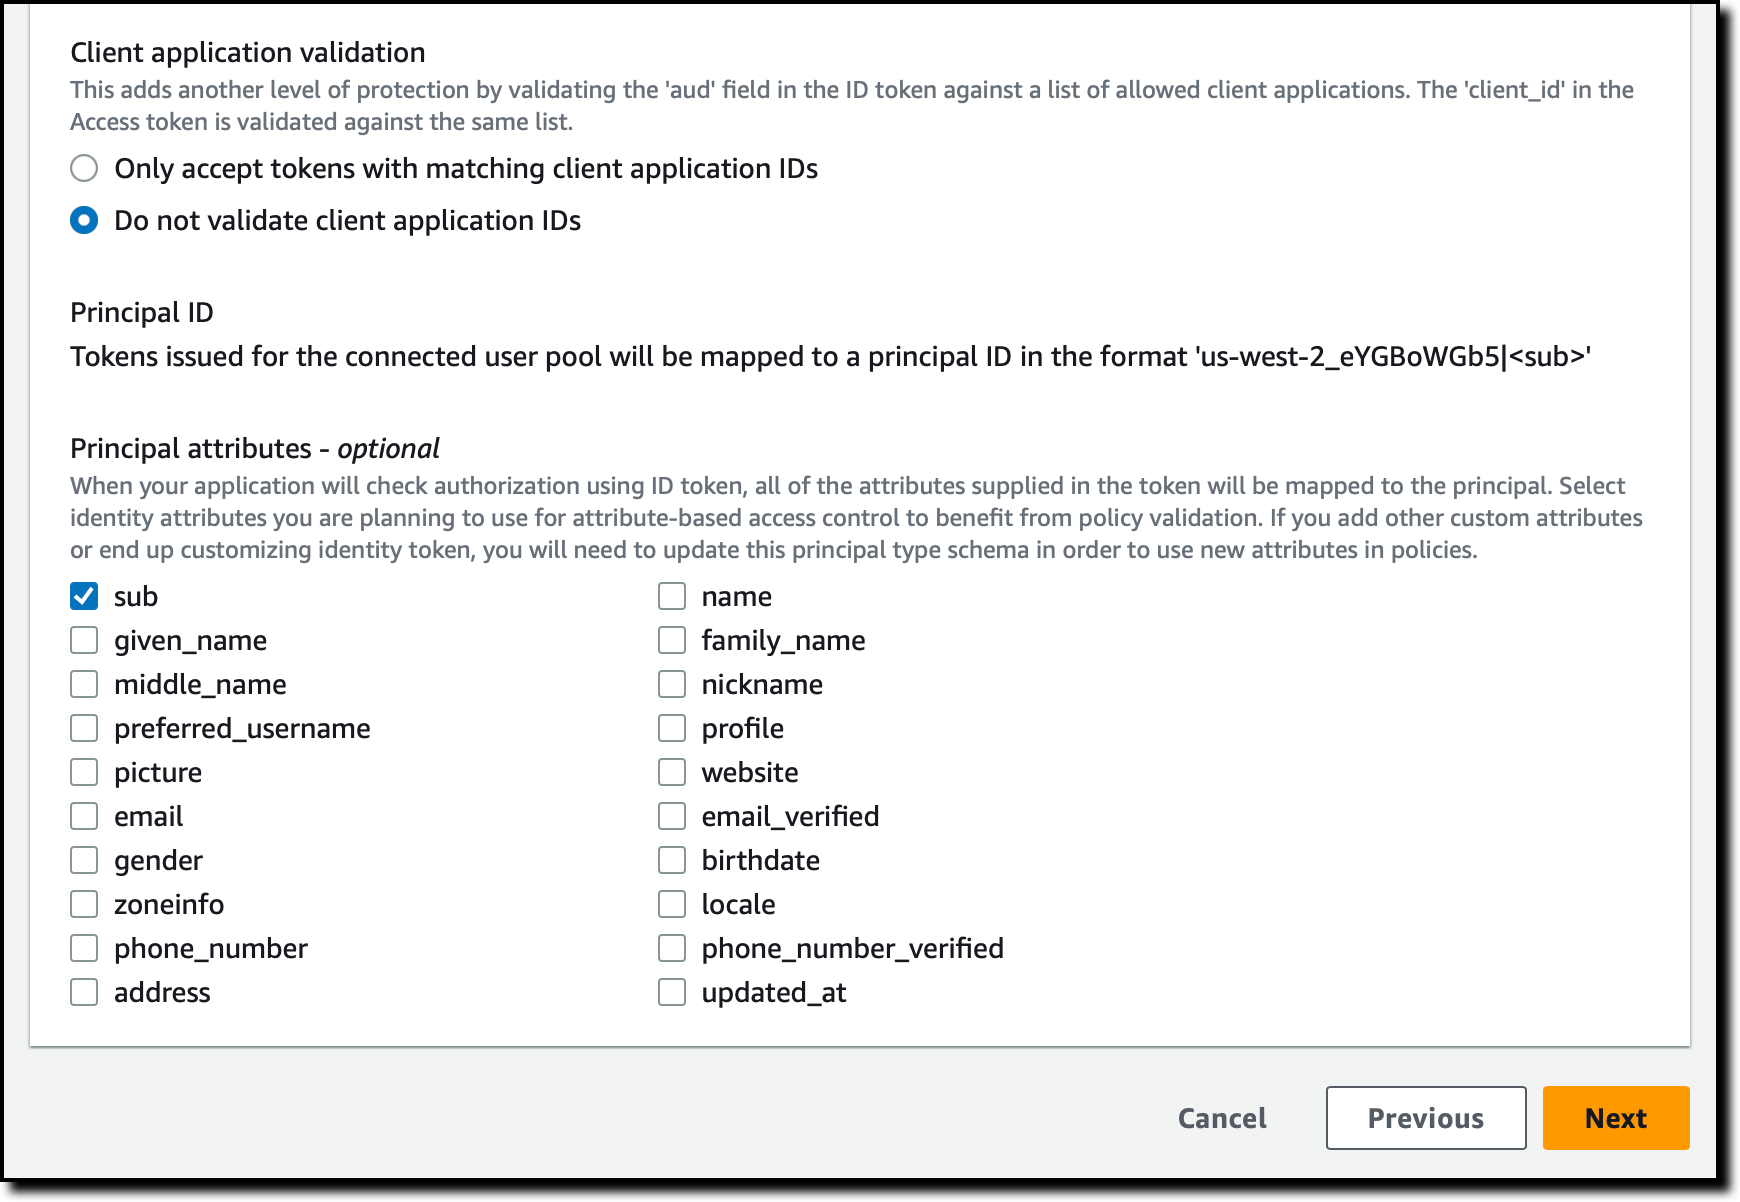Choose Do not validate client application IDs
The height and width of the screenshot is (1202, 1740).
coord(84,220)
